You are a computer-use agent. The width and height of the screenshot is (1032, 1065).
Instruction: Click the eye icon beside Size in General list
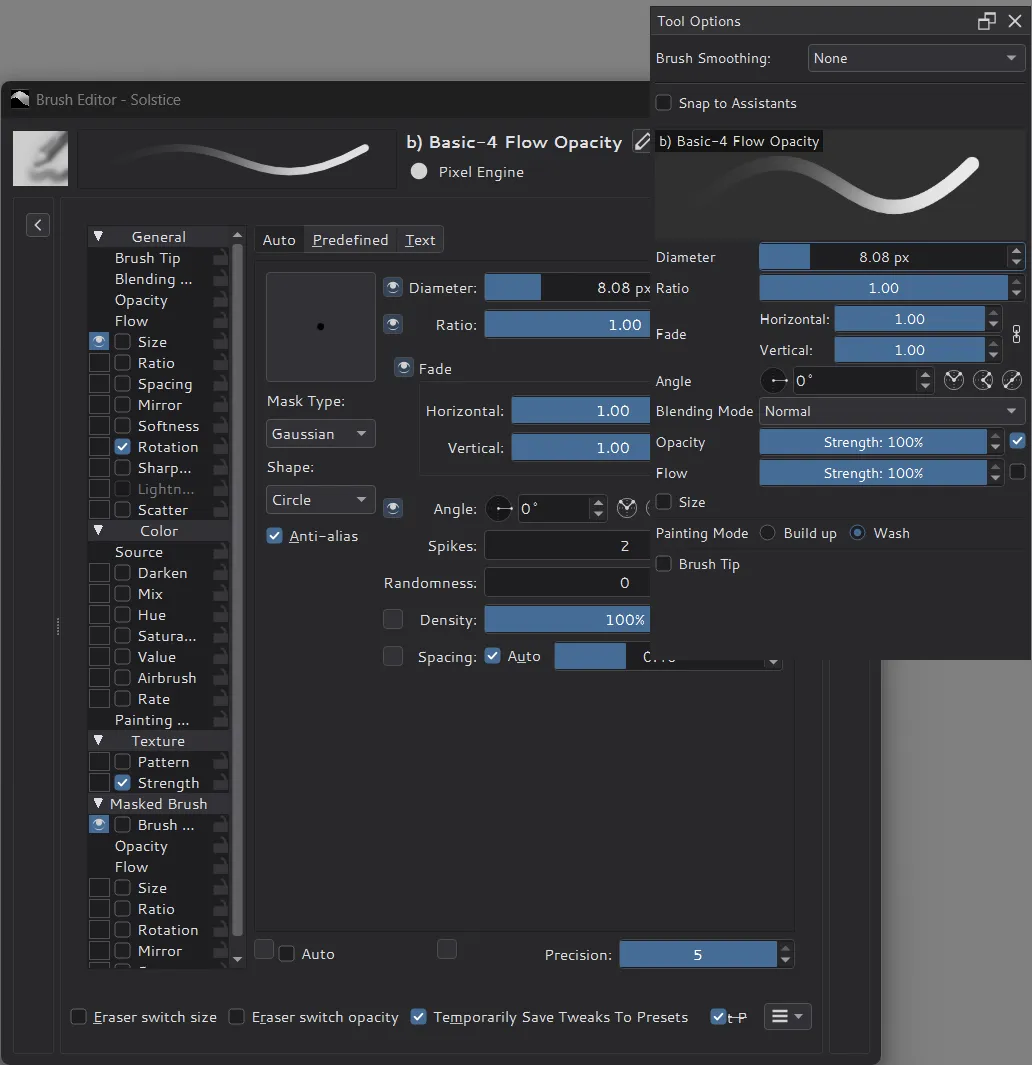pos(99,341)
